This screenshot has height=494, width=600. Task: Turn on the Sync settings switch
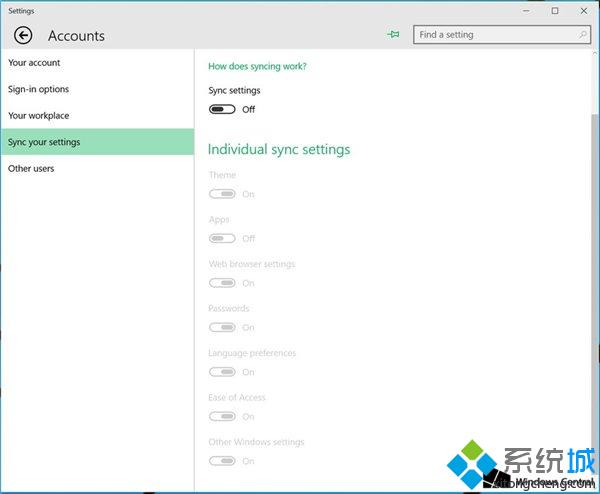pos(222,109)
